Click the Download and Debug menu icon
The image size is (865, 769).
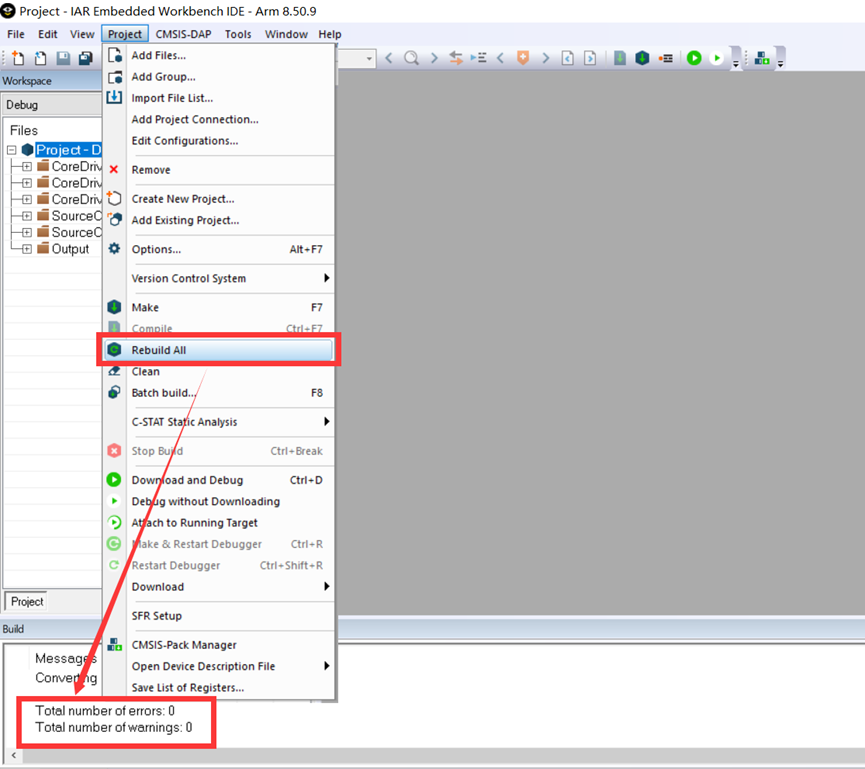point(114,480)
